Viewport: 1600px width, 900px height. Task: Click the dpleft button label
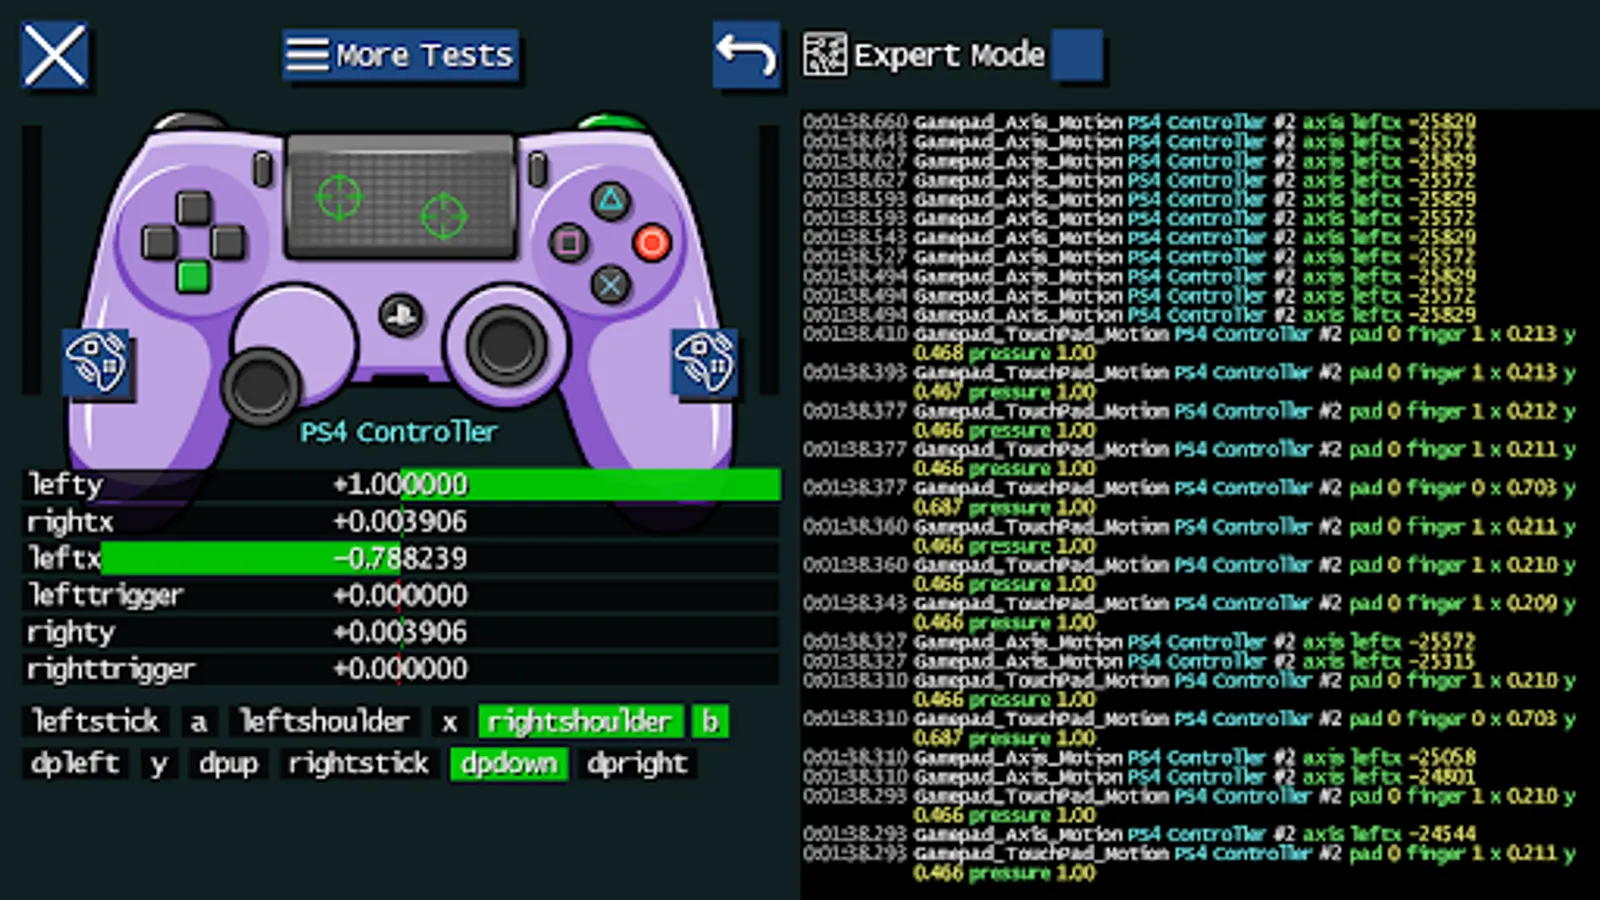(x=75, y=764)
